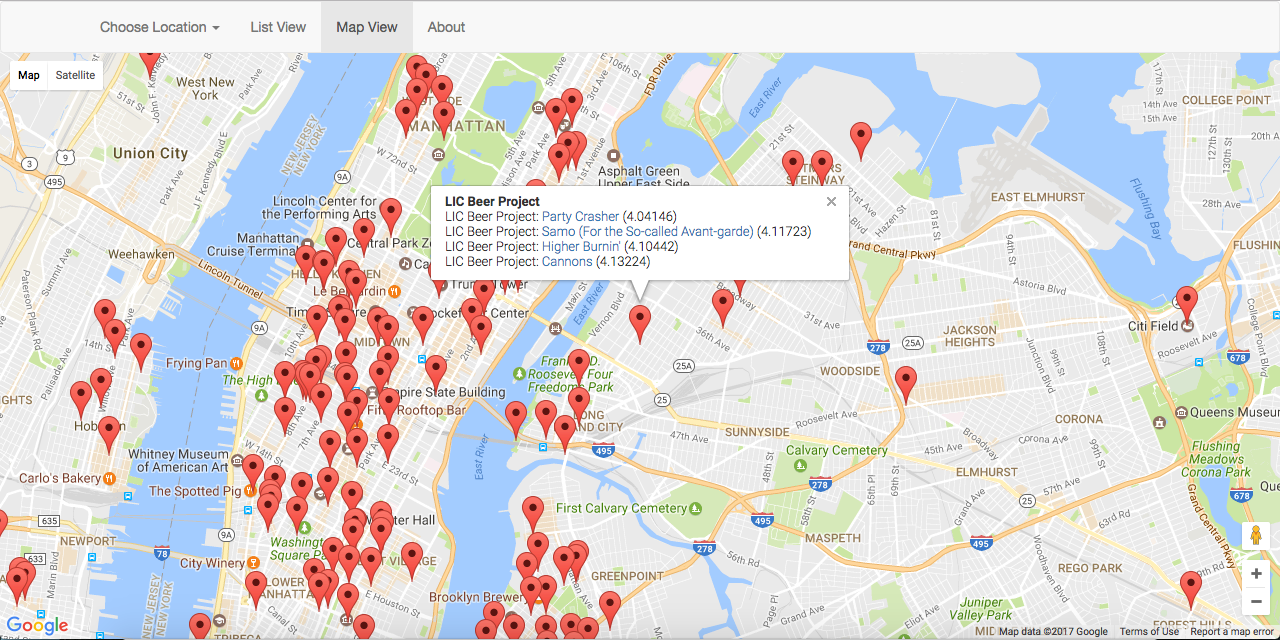The height and width of the screenshot is (640, 1280).
Task: Click the Google logo on the map
Action: [38, 626]
